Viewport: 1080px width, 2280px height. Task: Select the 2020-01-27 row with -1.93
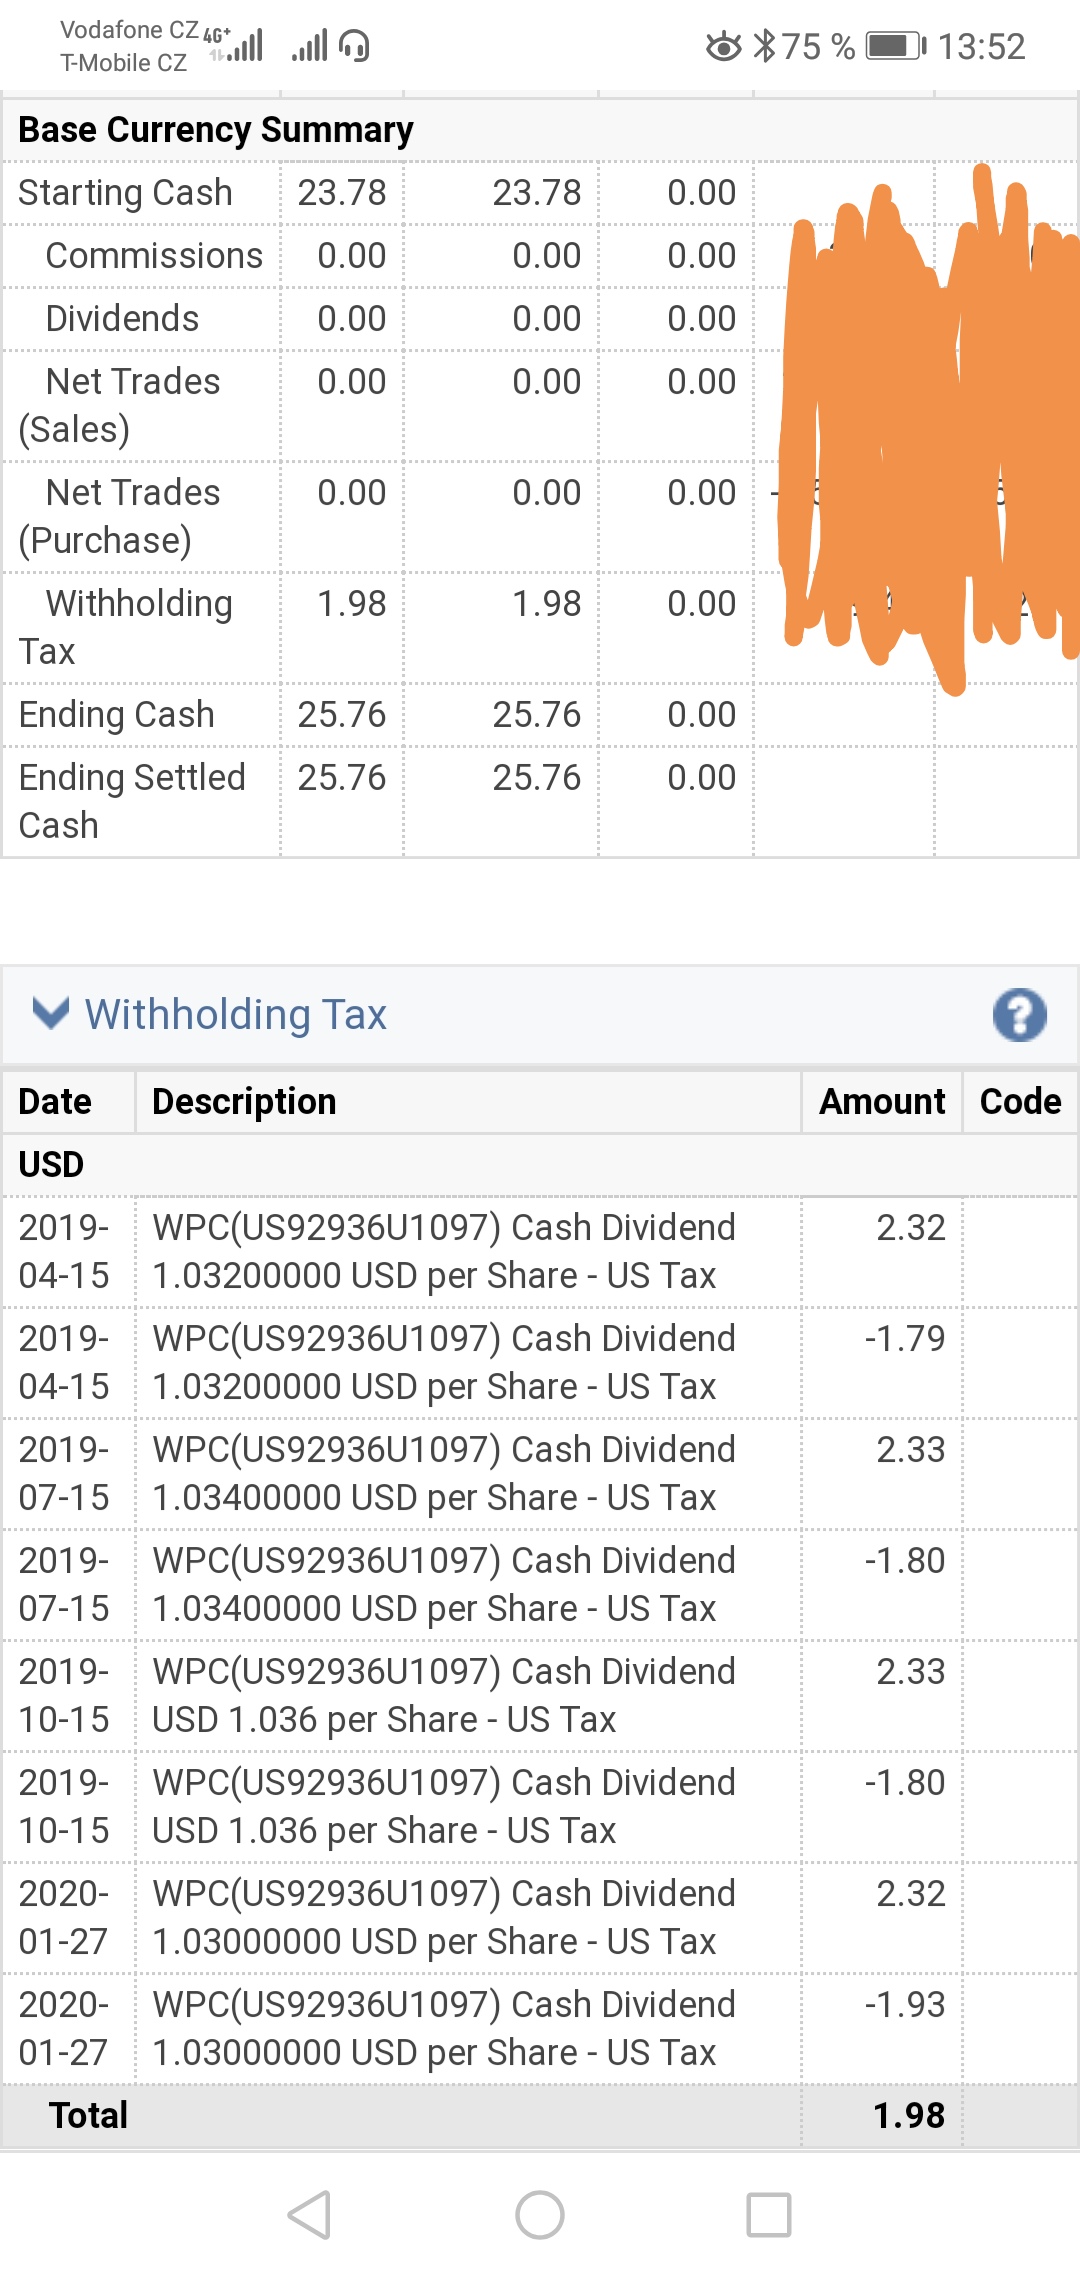(540, 2029)
